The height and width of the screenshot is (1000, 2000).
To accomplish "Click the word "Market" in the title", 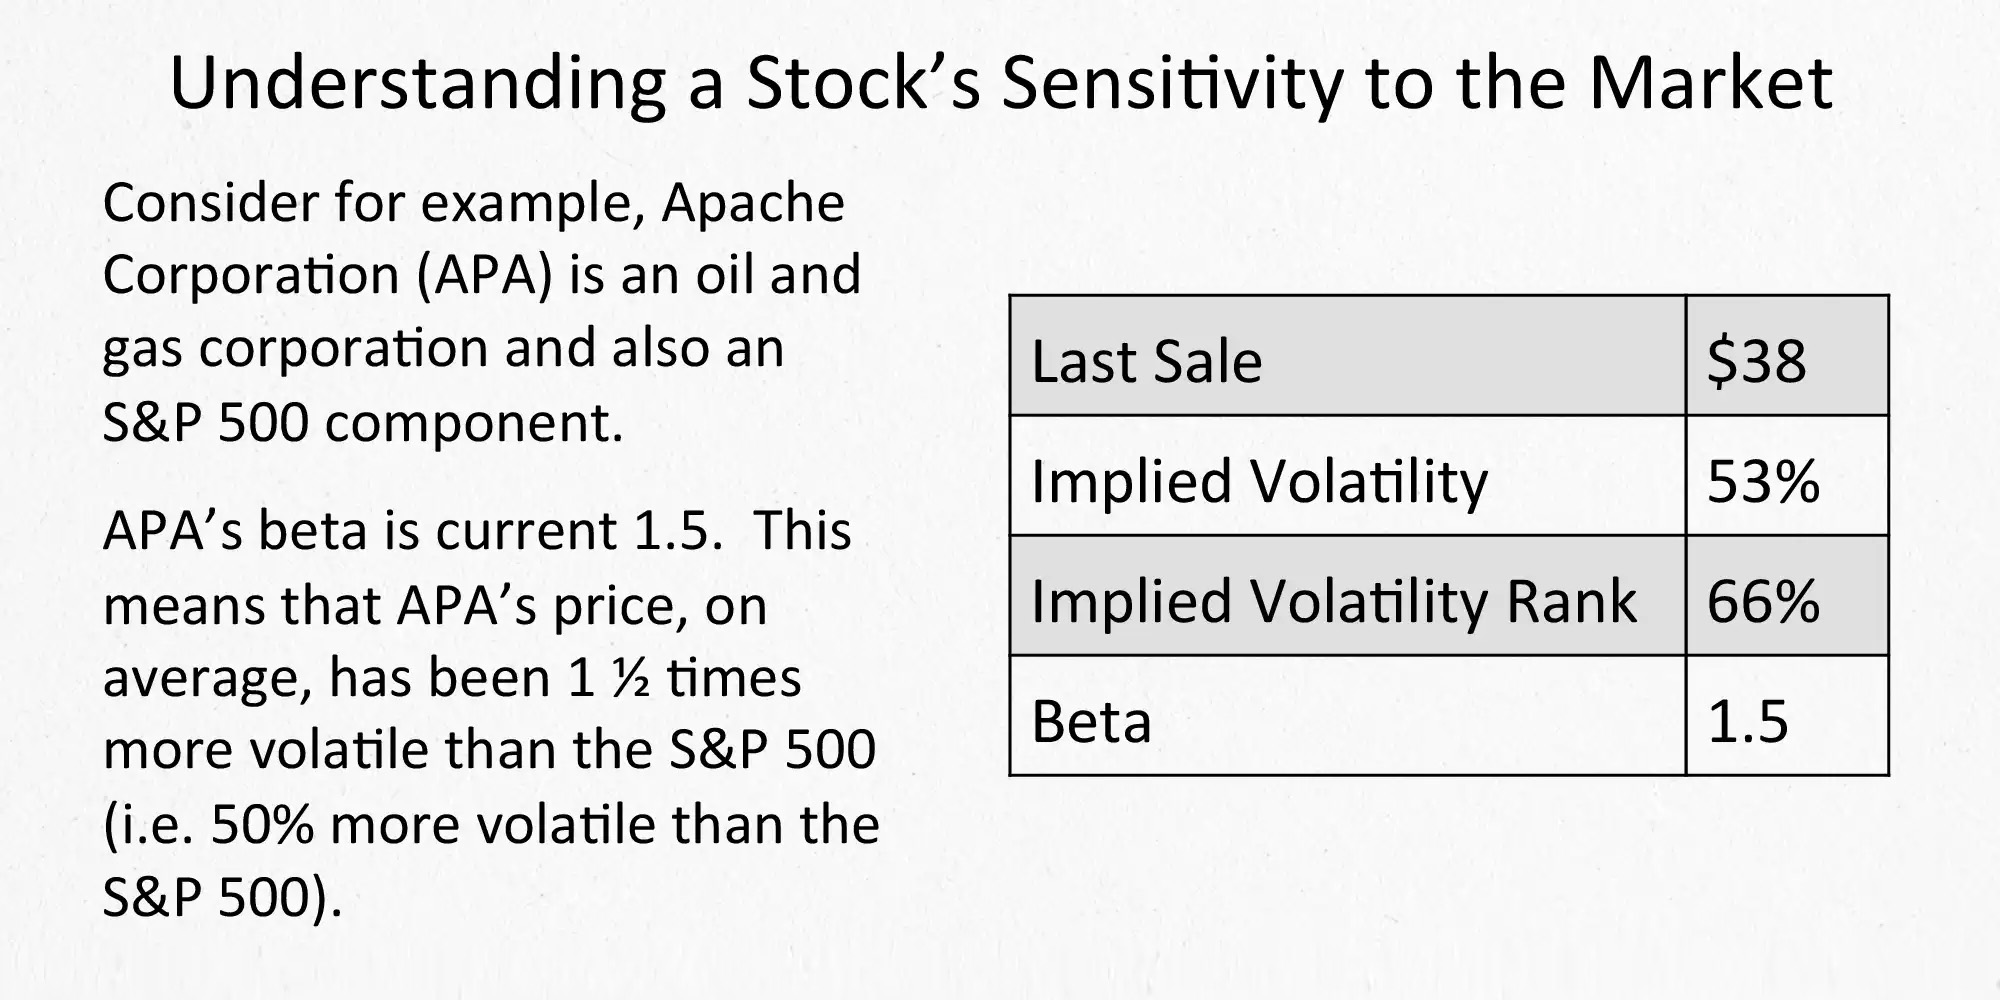I will click(x=1710, y=83).
